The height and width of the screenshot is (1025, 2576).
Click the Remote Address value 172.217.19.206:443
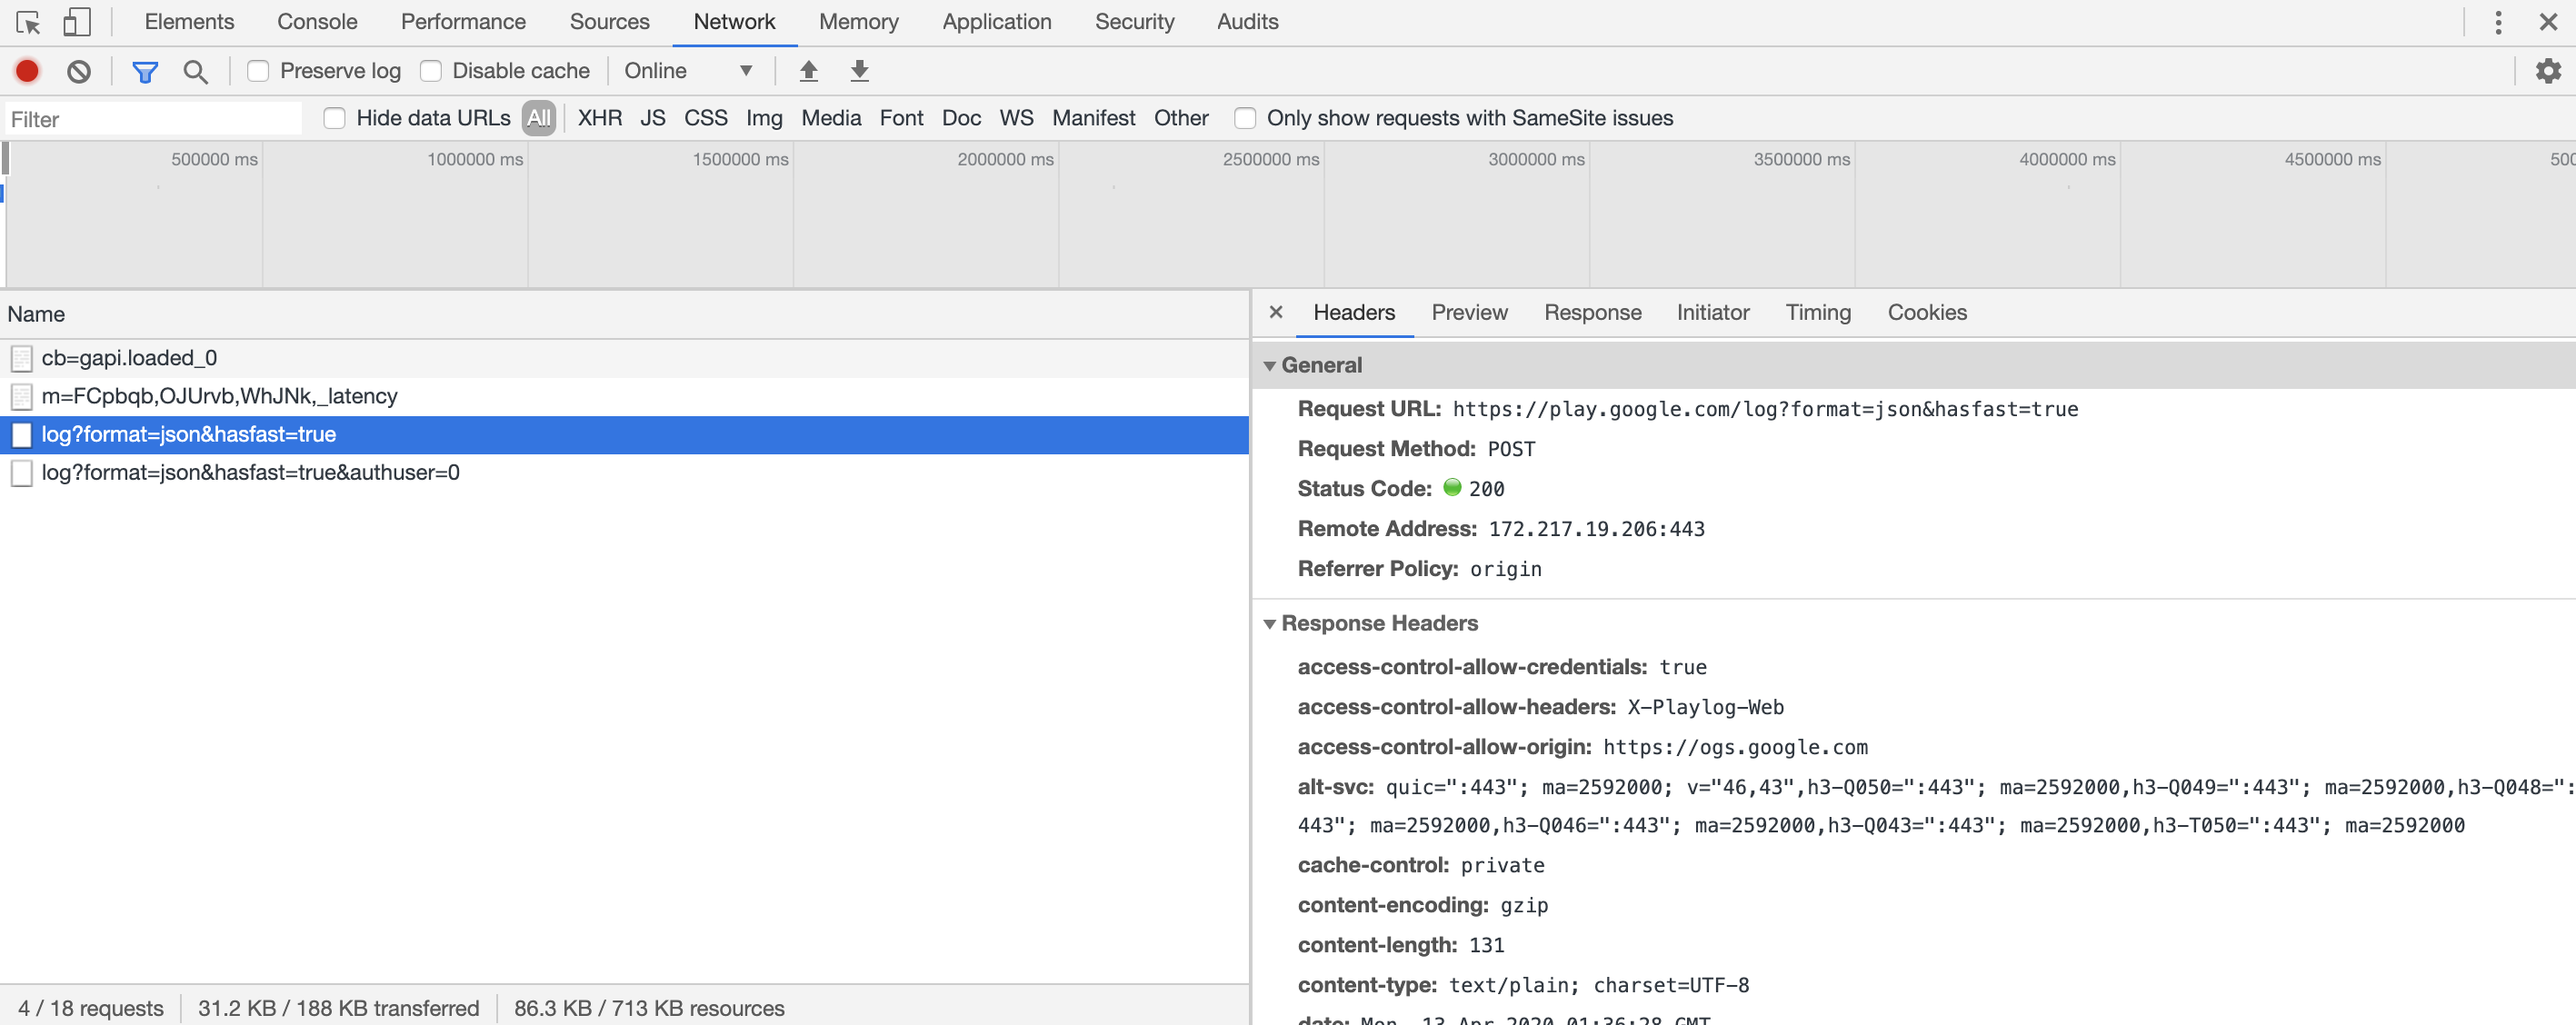(x=1596, y=529)
